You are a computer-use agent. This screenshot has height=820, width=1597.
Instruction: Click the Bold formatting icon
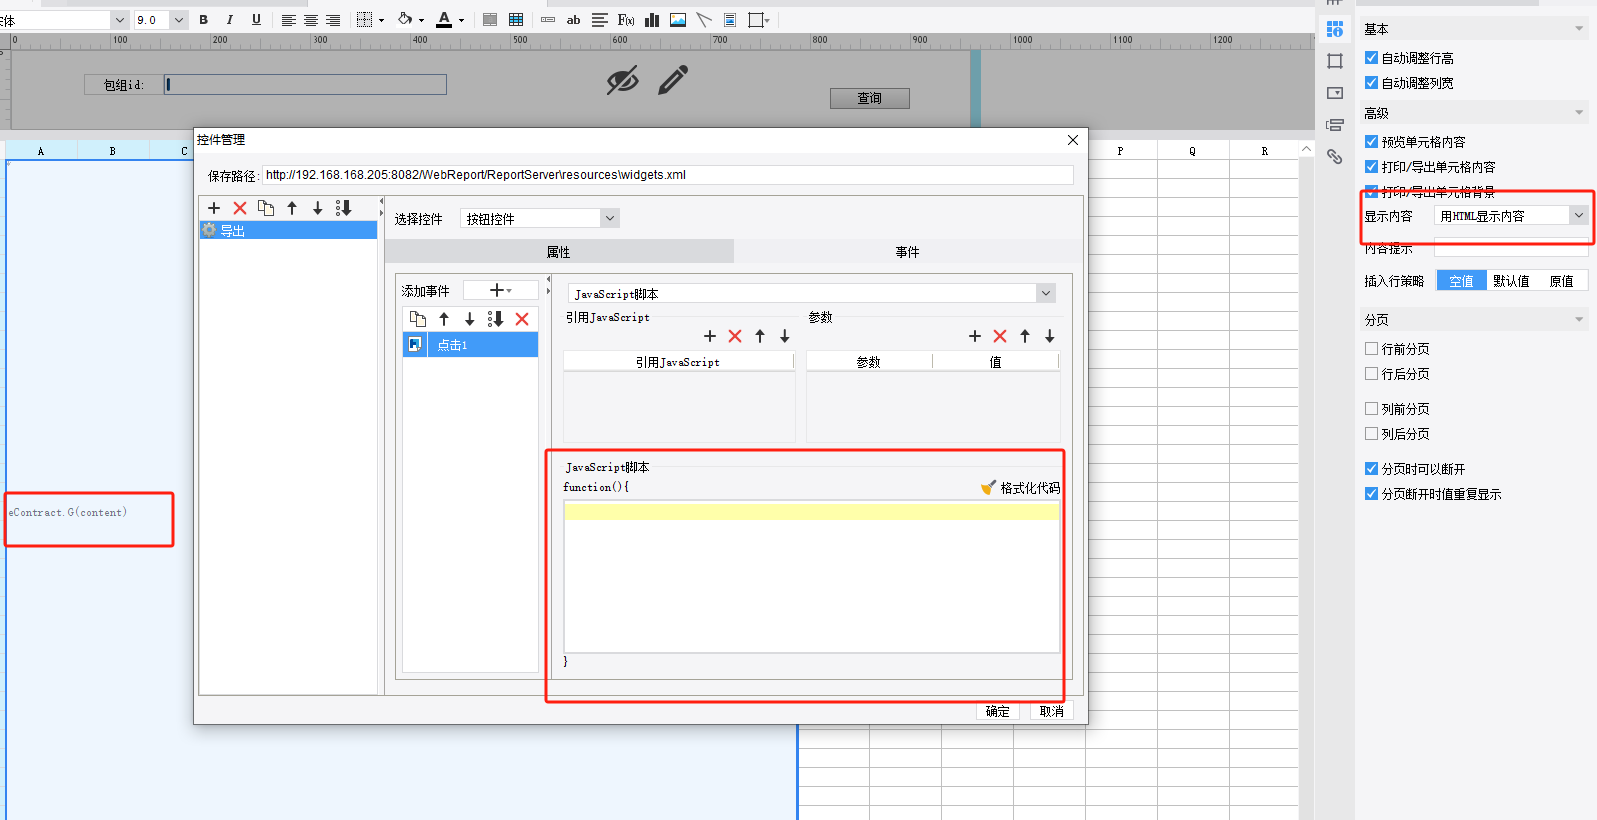click(x=204, y=20)
